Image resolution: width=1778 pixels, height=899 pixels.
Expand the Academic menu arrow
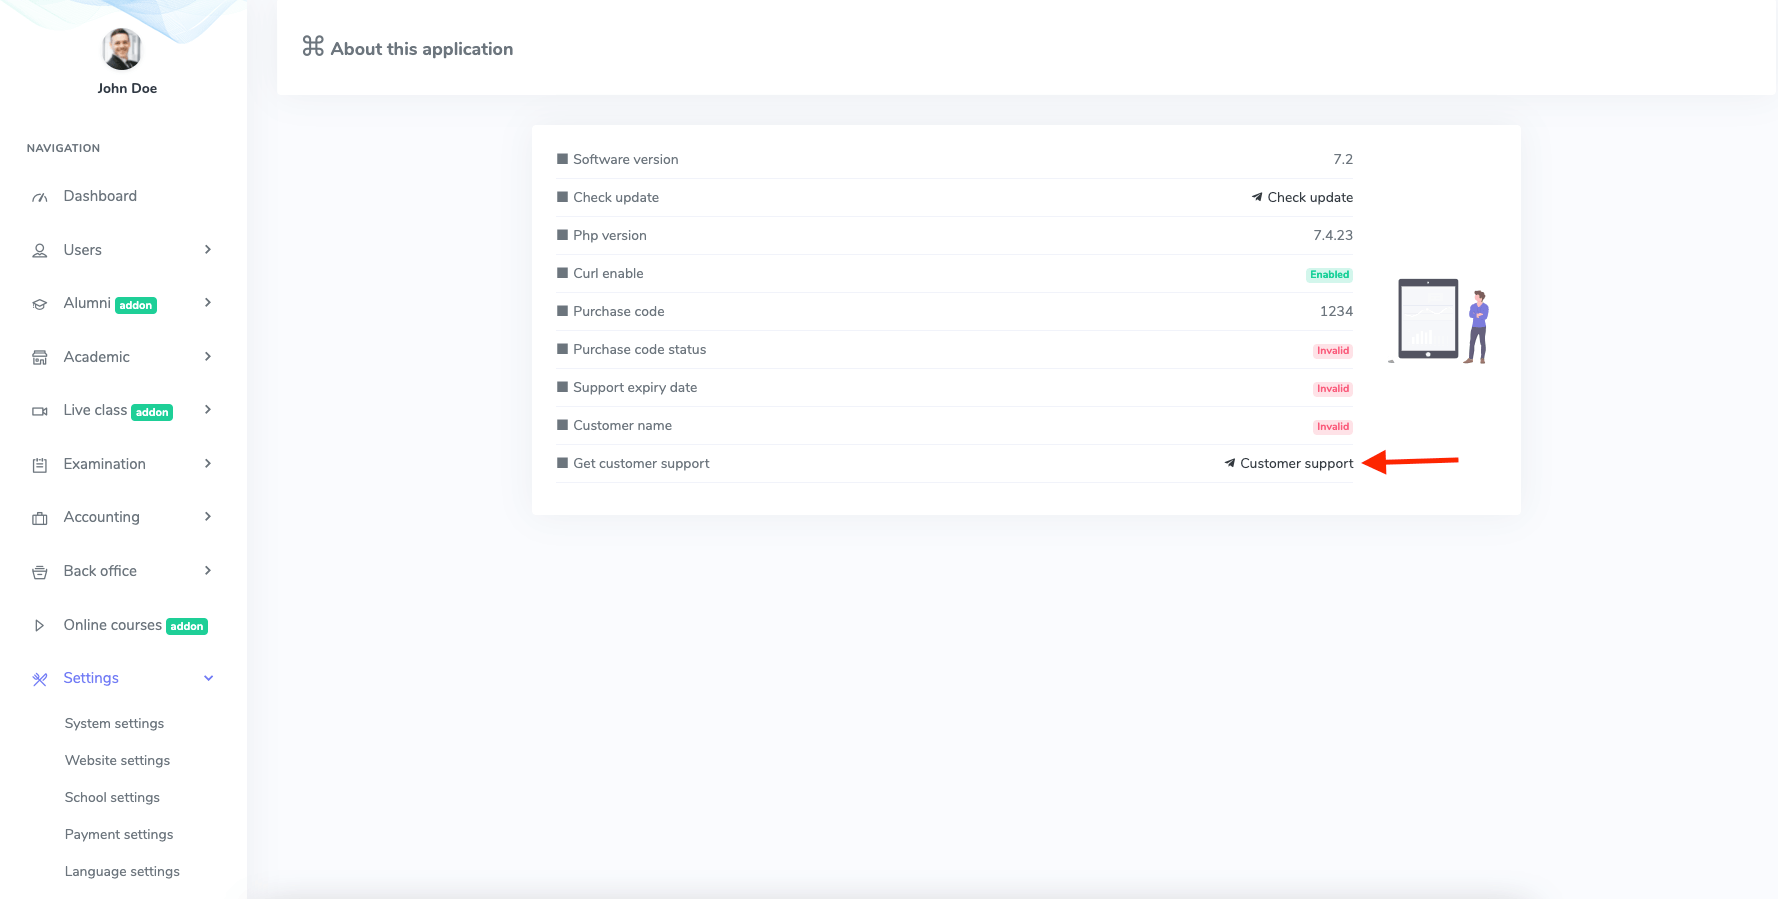click(208, 357)
